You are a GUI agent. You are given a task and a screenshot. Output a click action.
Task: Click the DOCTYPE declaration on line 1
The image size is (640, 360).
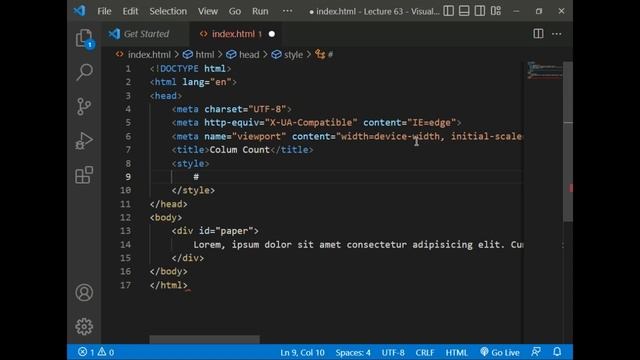click(x=190, y=69)
